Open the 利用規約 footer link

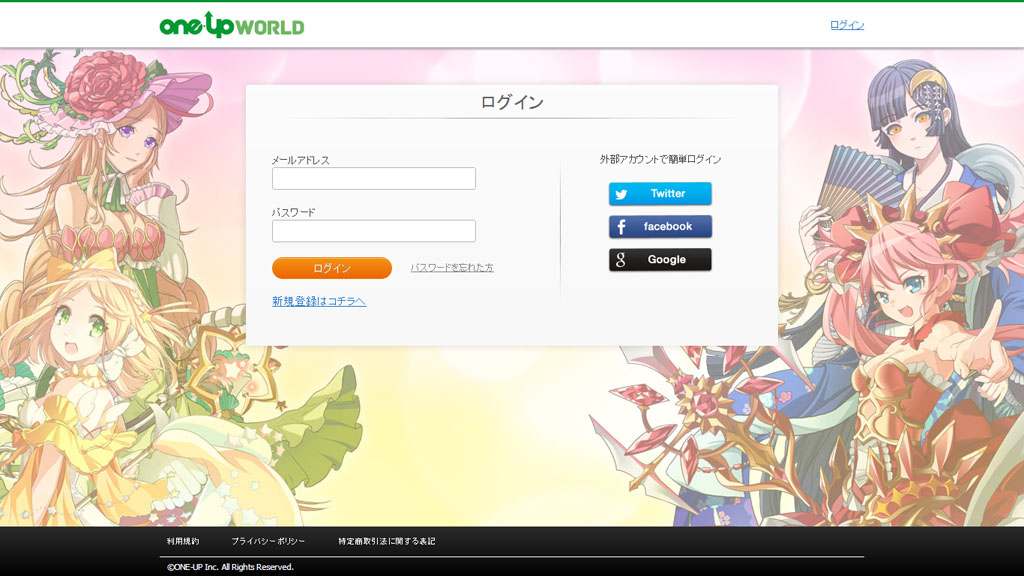click(x=183, y=541)
